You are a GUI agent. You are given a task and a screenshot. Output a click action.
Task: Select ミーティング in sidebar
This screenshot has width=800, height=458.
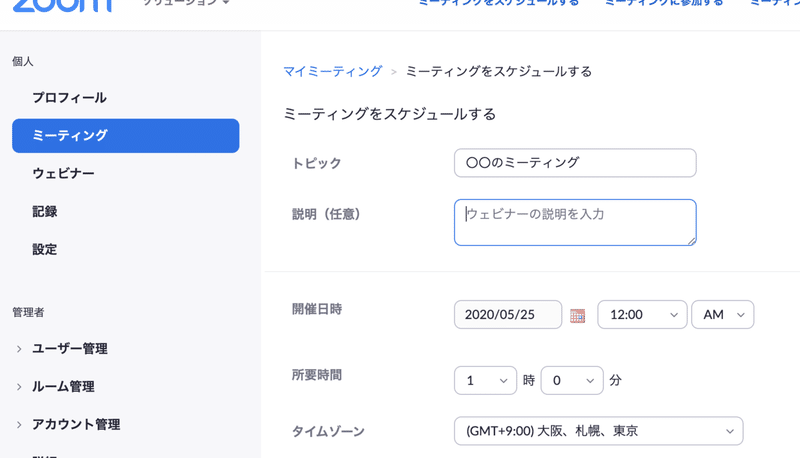coord(125,136)
